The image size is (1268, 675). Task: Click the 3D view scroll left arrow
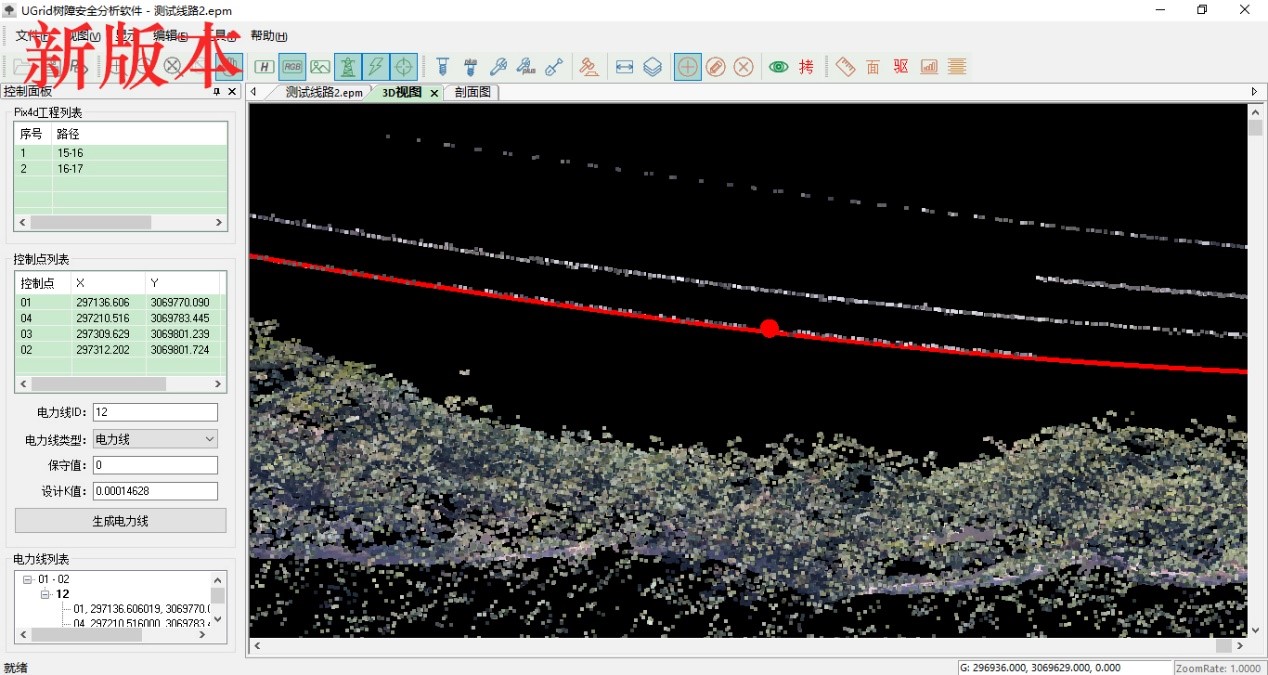click(256, 646)
